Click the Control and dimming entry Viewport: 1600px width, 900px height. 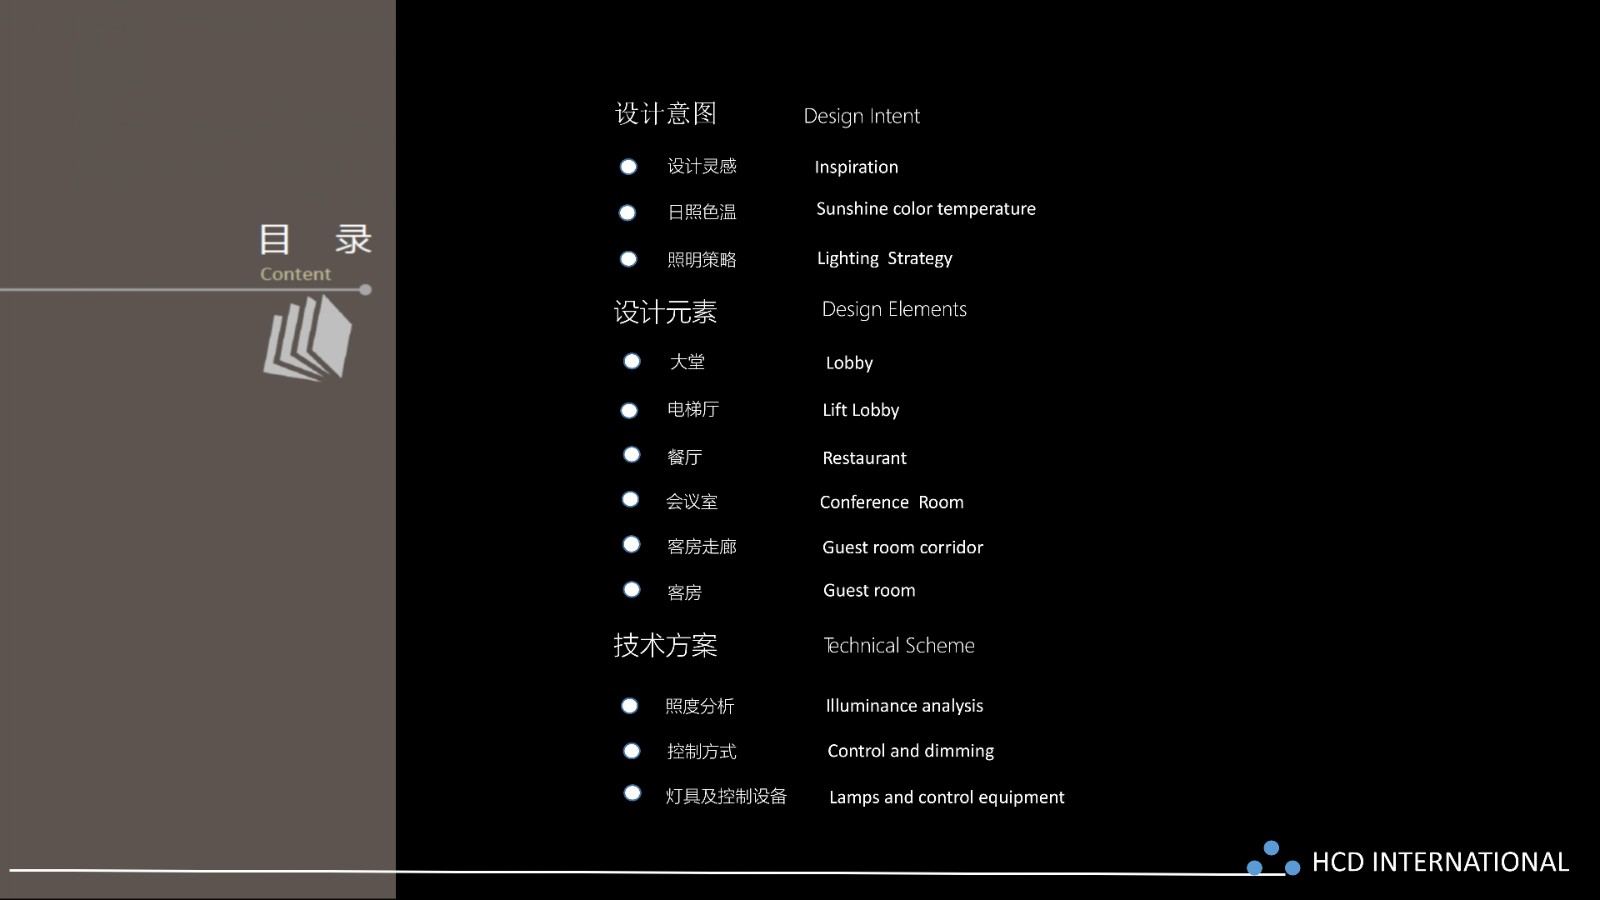[911, 751]
